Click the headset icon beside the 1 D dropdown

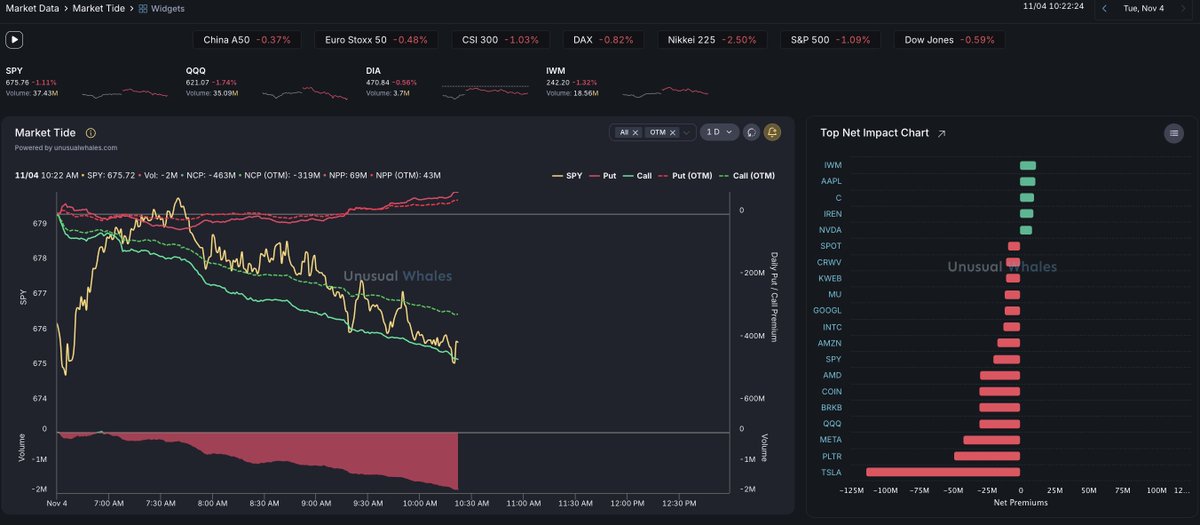[752, 132]
